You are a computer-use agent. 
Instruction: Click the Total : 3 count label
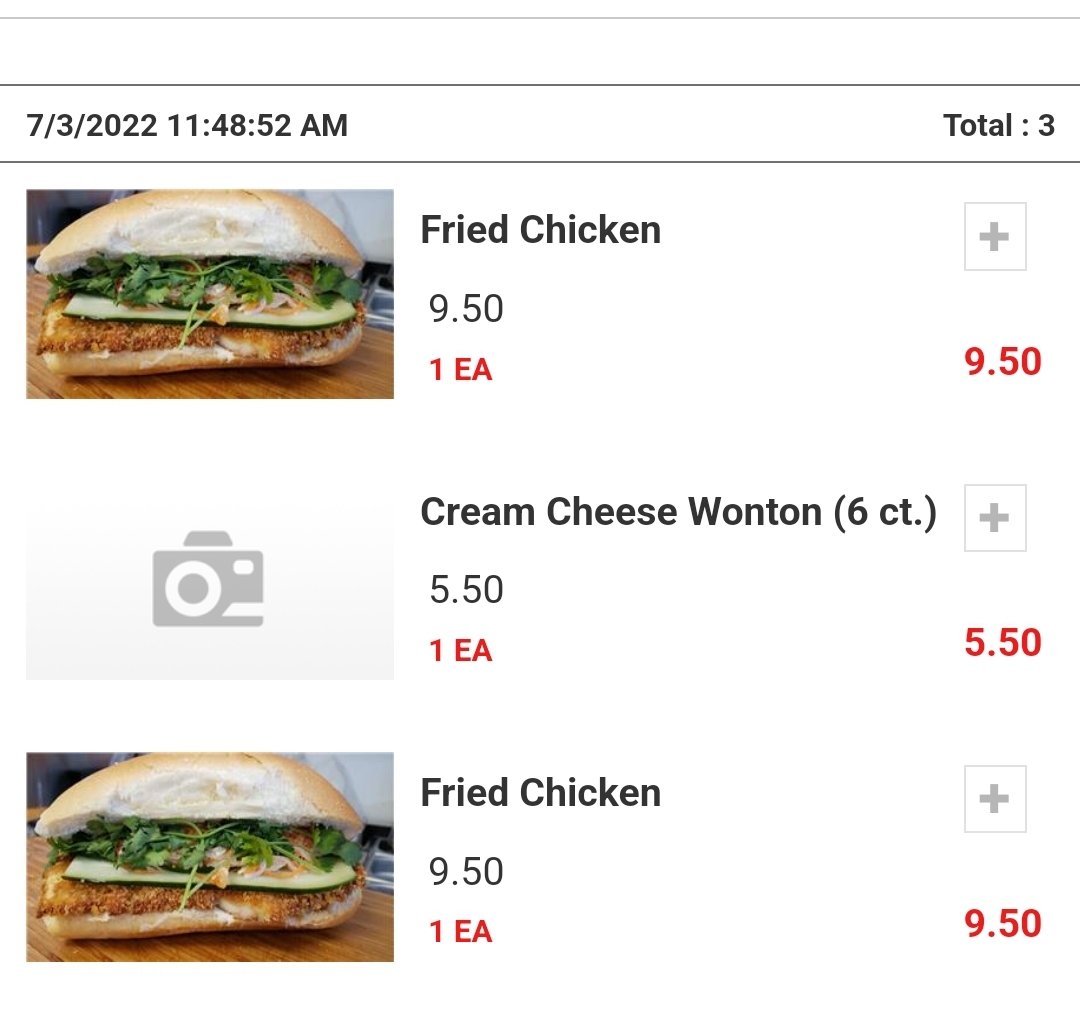[998, 126]
